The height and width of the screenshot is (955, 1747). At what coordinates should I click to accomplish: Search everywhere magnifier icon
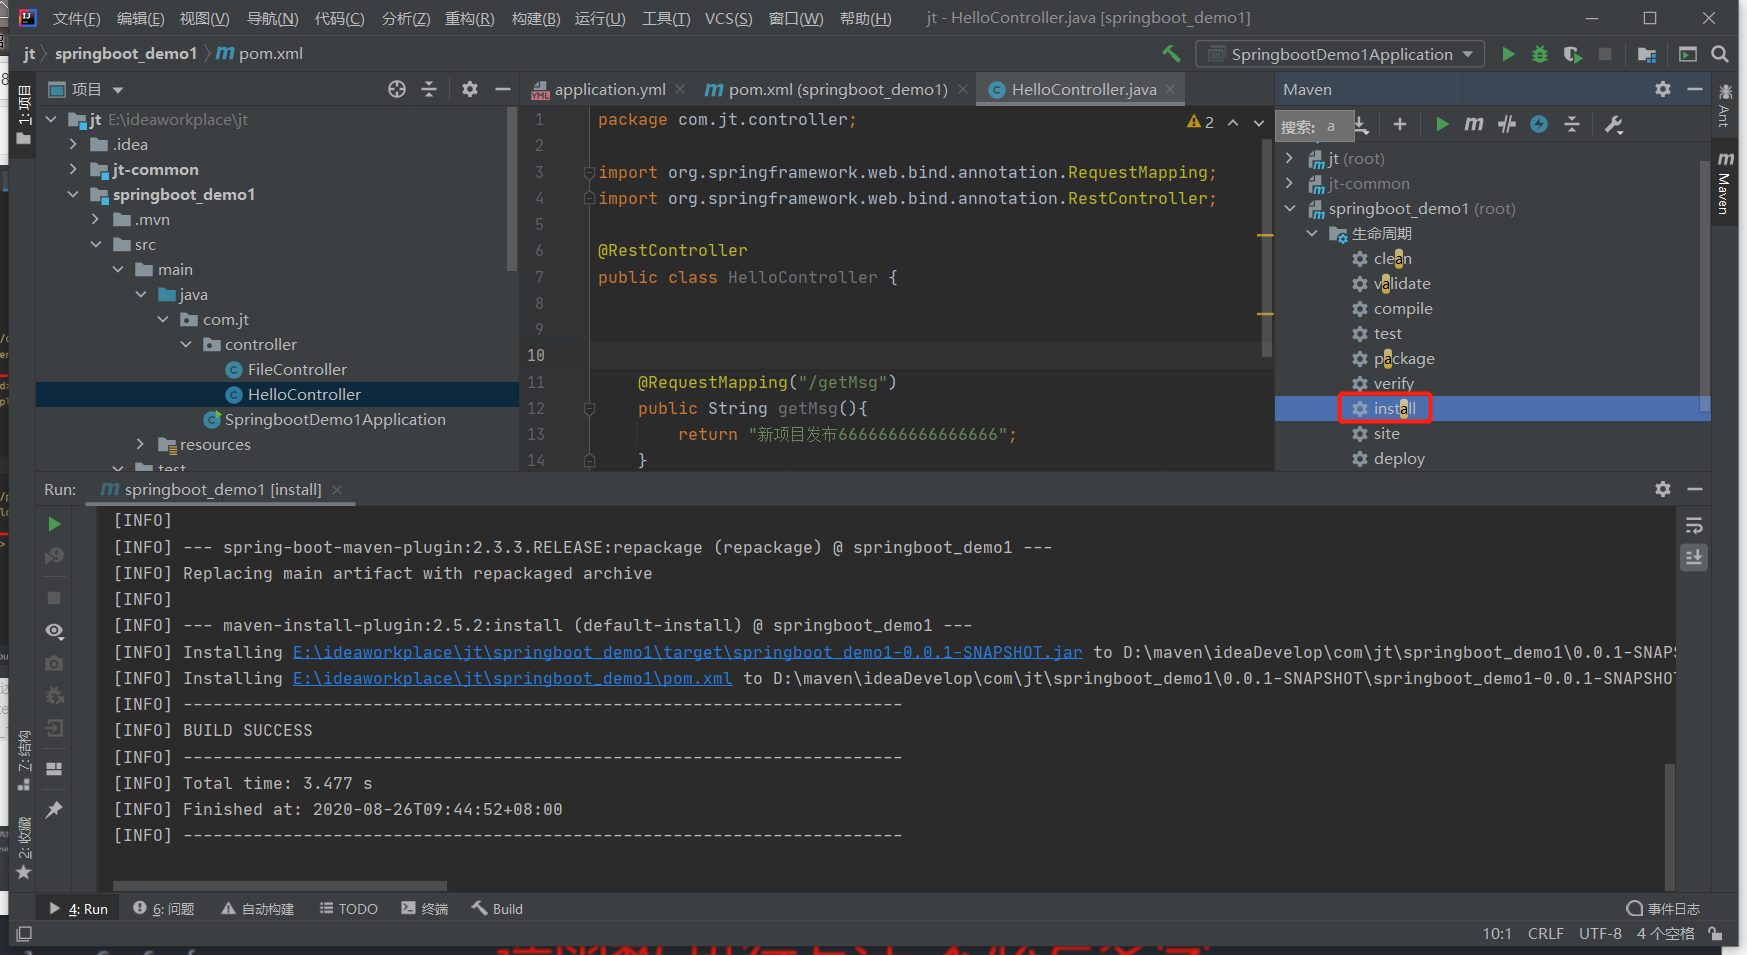click(x=1720, y=54)
